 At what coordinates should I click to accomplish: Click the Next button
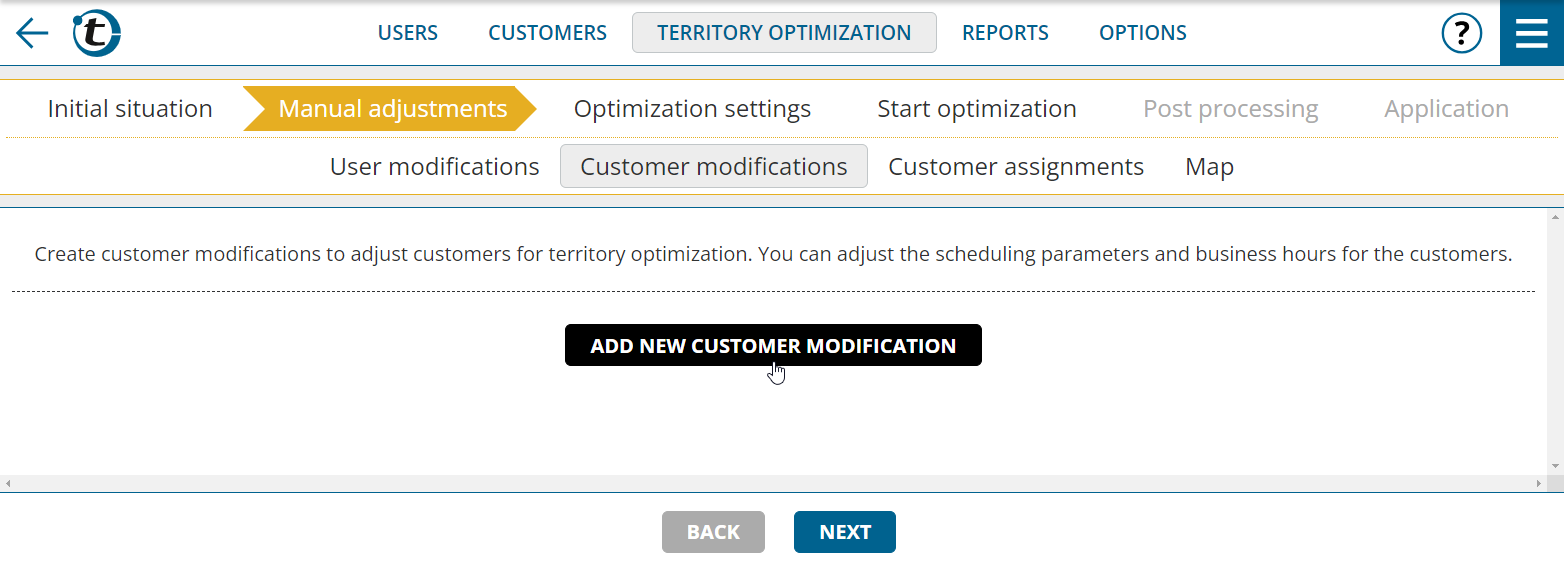click(x=845, y=532)
